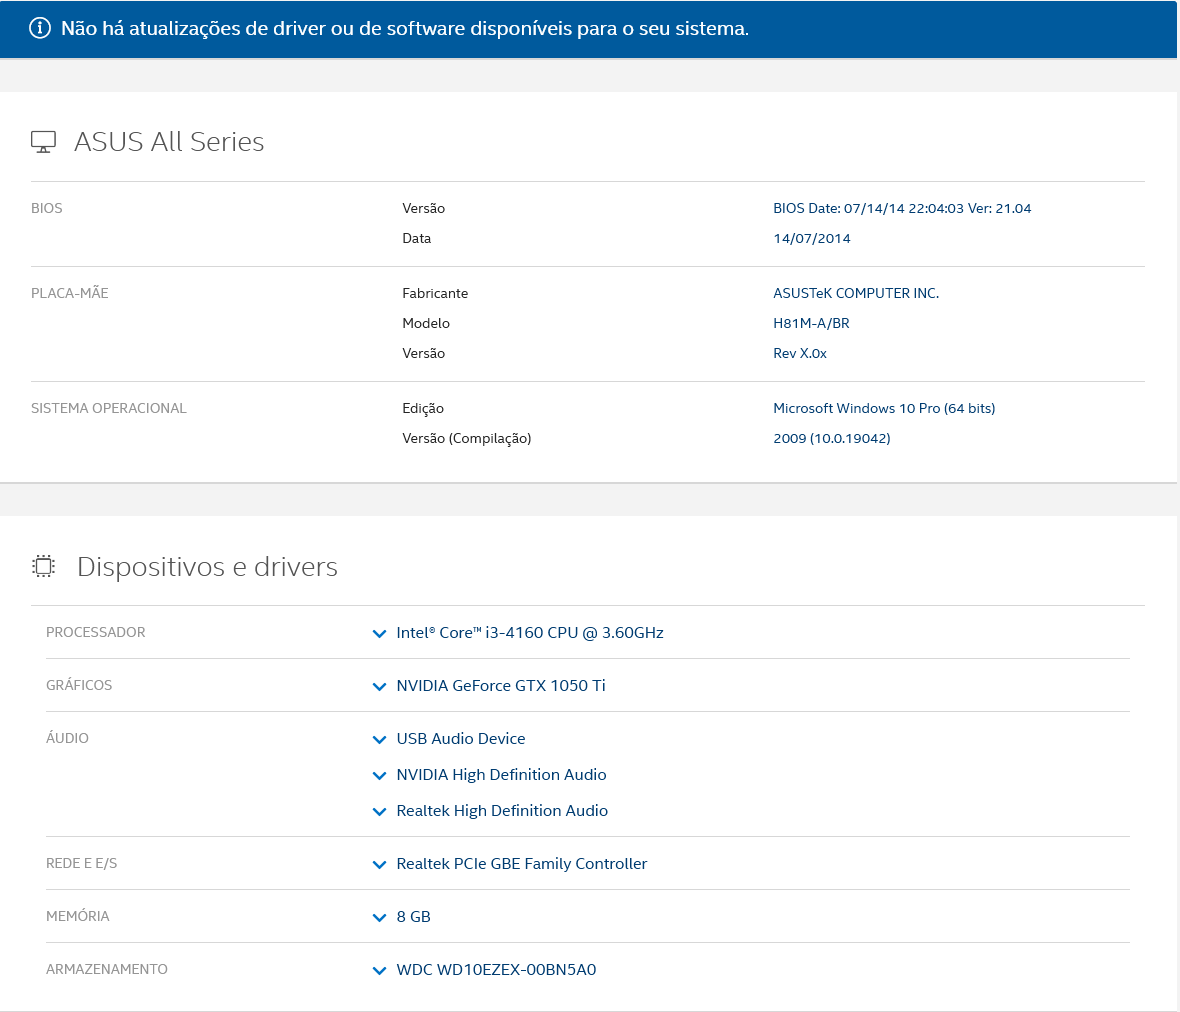The width and height of the screenshot is (1180, 1012).
Task: Expand the USB Audio Device chevron
Action: [379, 740]
